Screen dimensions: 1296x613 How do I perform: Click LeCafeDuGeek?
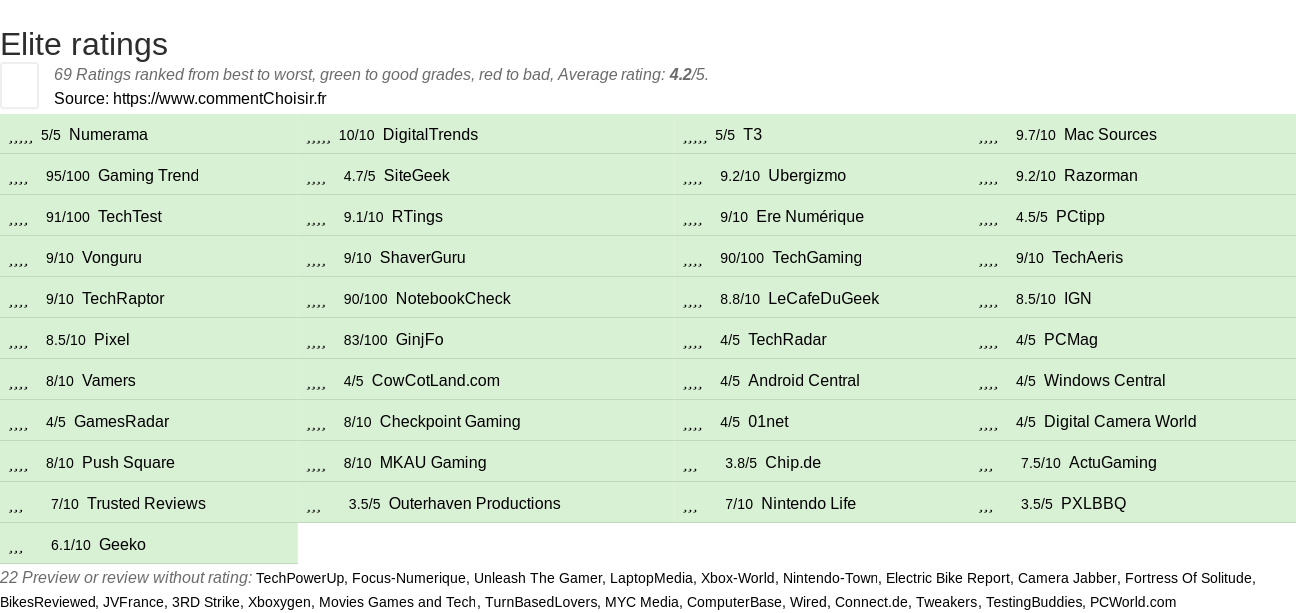point(823,298)
